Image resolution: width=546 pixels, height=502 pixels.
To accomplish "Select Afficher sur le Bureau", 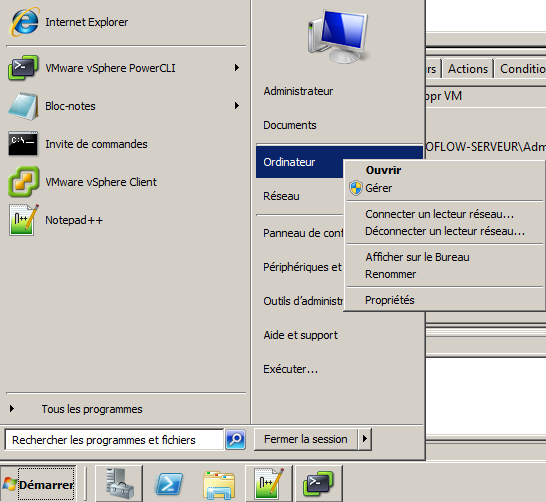I will [x=444, y=257].
